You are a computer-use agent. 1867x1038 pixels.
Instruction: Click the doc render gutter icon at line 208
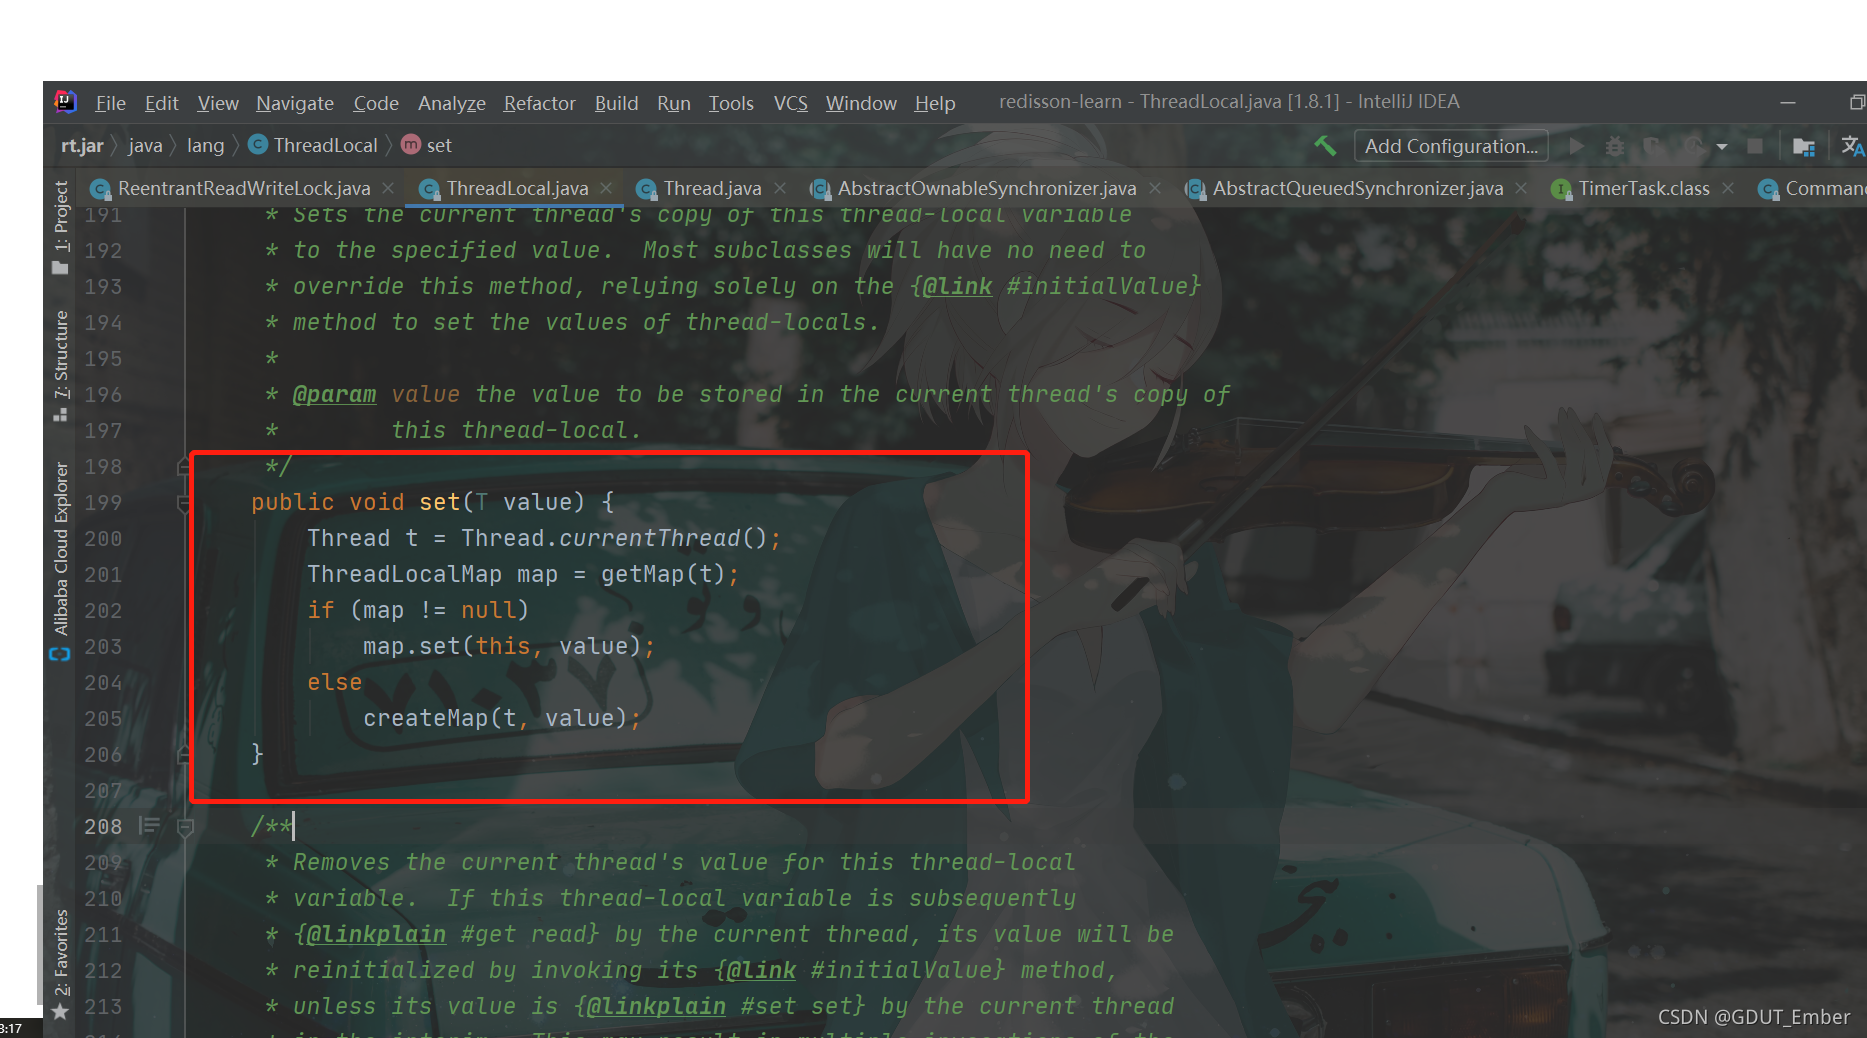click(x=149, y=826)
